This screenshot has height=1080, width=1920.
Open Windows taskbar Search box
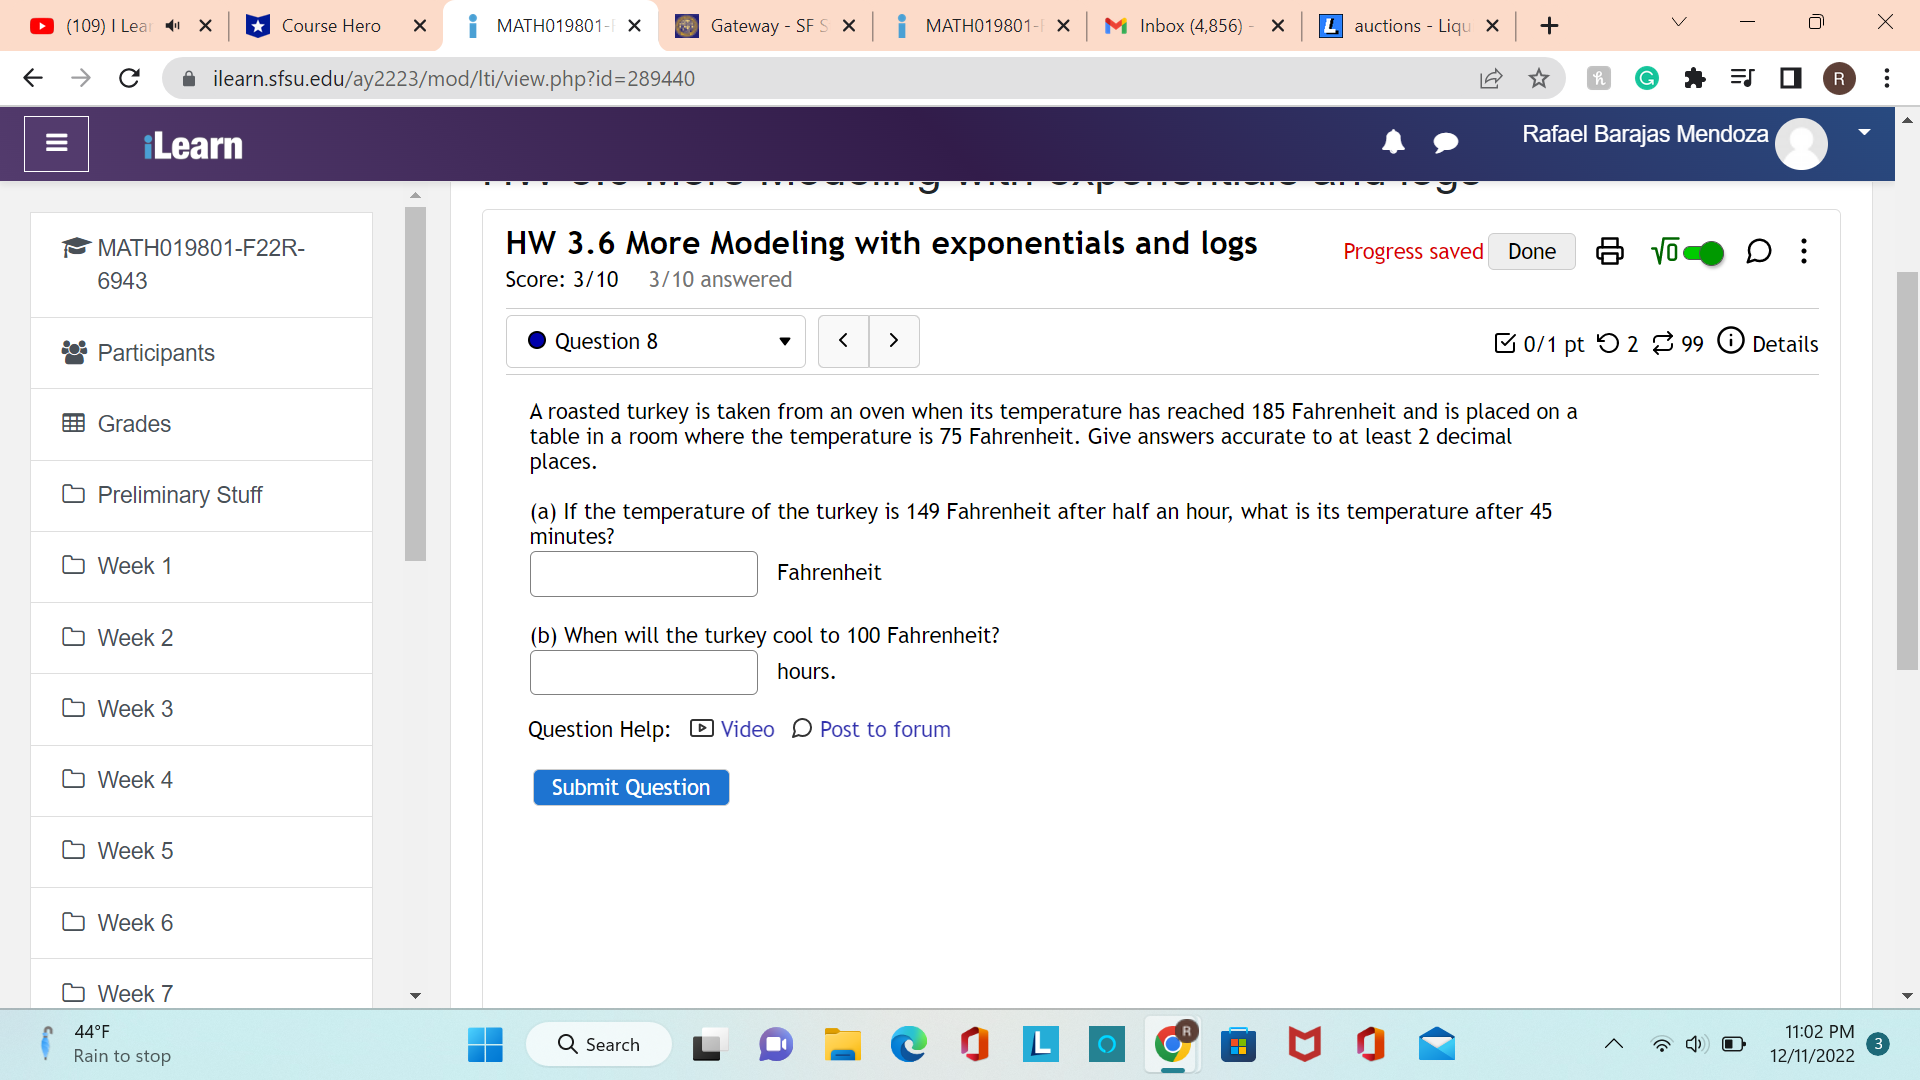point(600,1045)
